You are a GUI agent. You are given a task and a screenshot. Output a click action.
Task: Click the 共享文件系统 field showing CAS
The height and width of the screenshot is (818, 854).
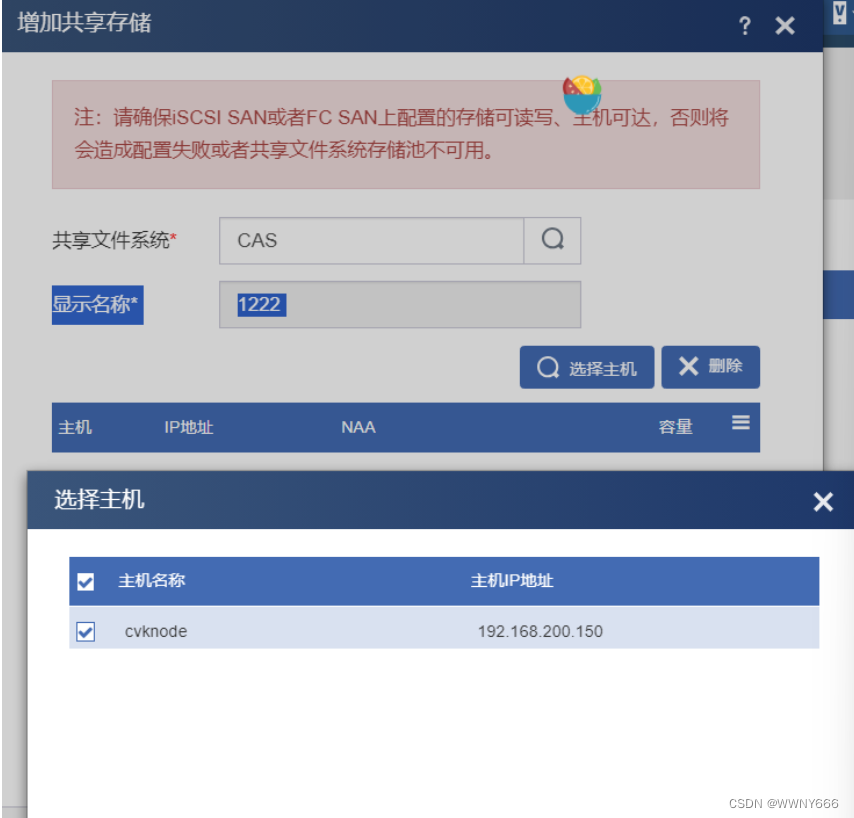(371, 240)
